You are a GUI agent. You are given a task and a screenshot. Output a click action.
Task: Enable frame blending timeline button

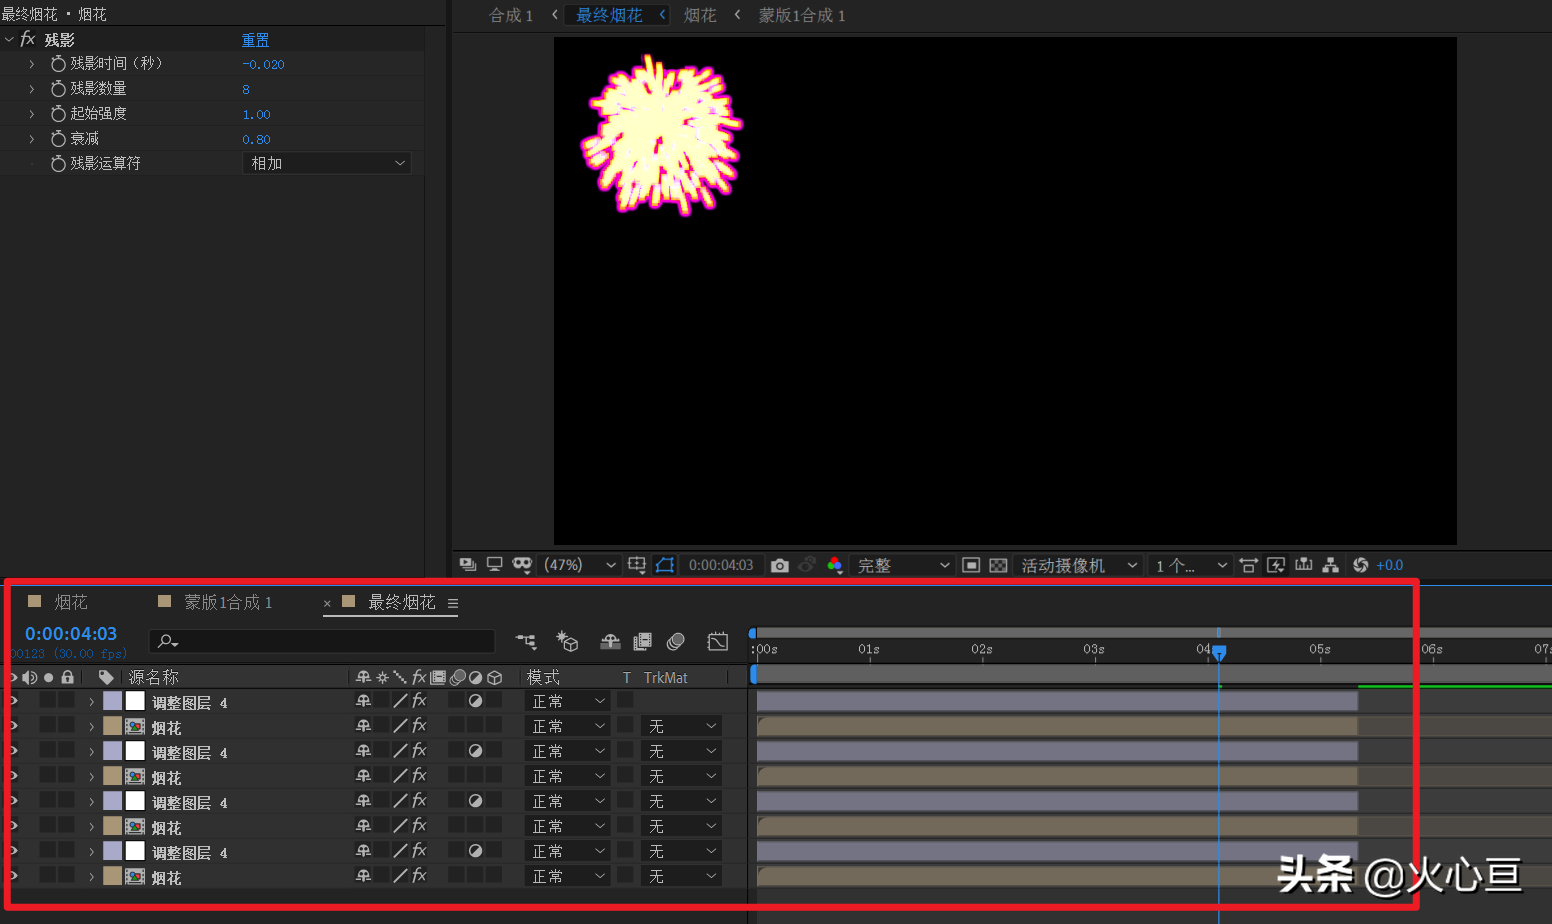pyautogui.click(x=643, y=641)
